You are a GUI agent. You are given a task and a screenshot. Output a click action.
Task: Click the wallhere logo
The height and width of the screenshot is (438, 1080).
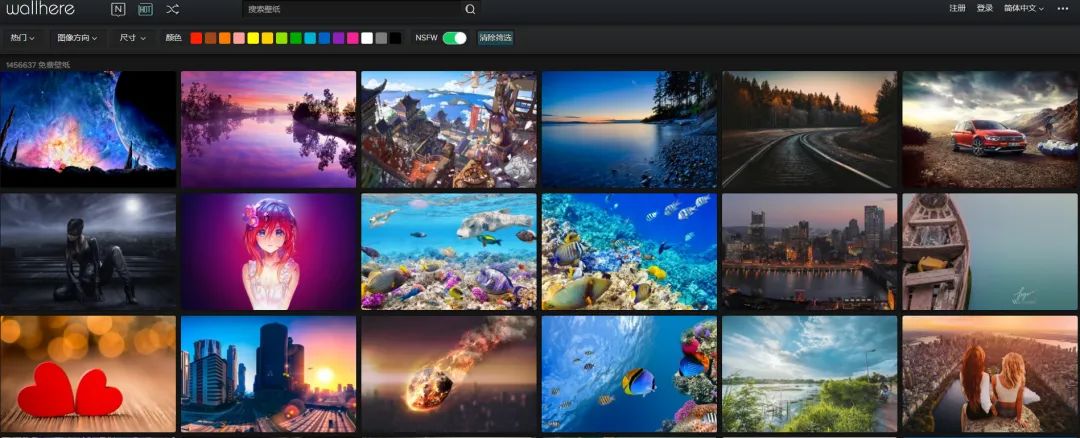(x=40, y=9)
